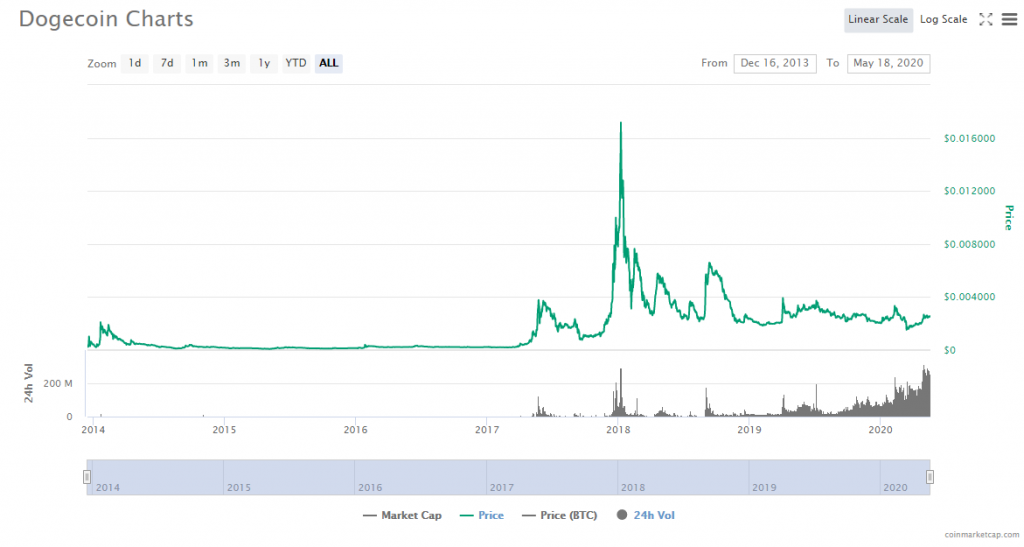Image resolution: width=1024 pixels, height=547 pixels.
Task: Click the vertical Price axis title
Action: point(1008,218)
